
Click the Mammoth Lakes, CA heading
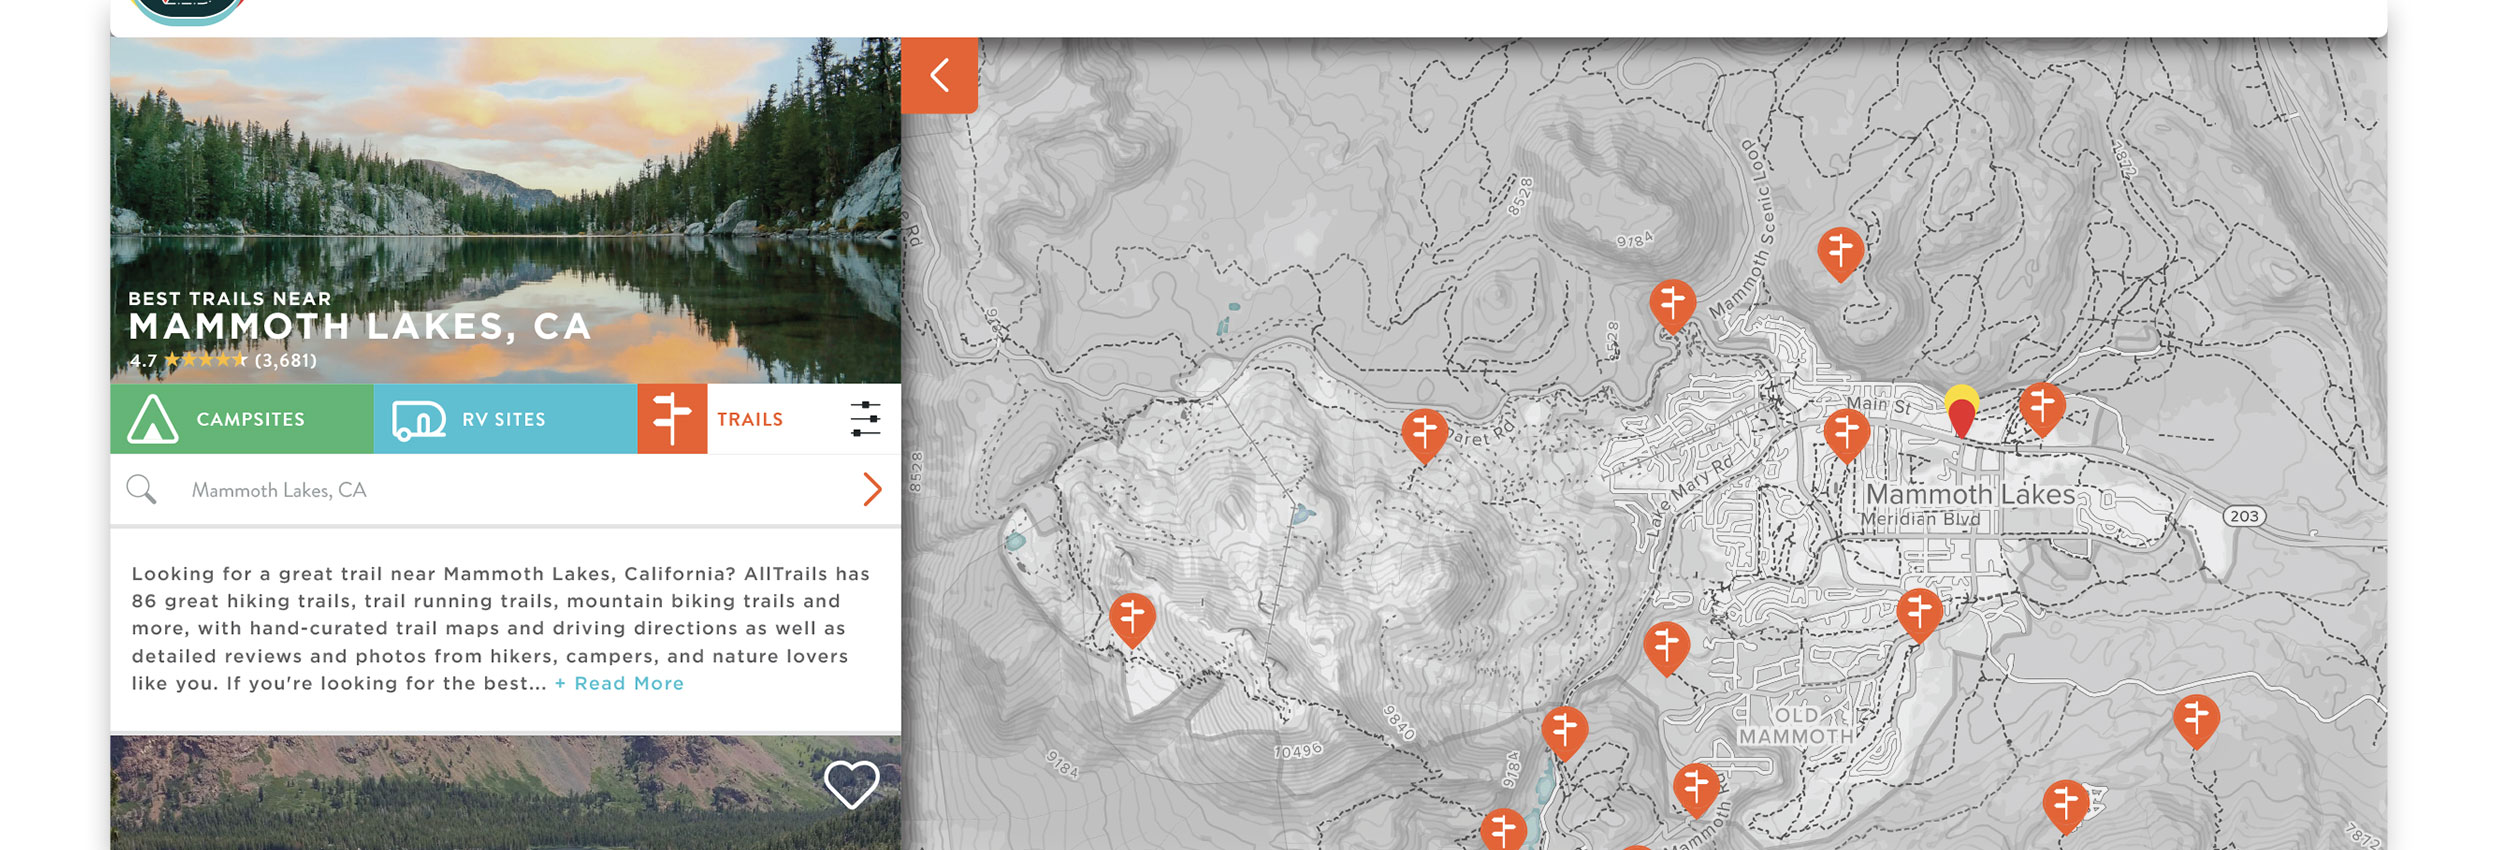point(360,327)
